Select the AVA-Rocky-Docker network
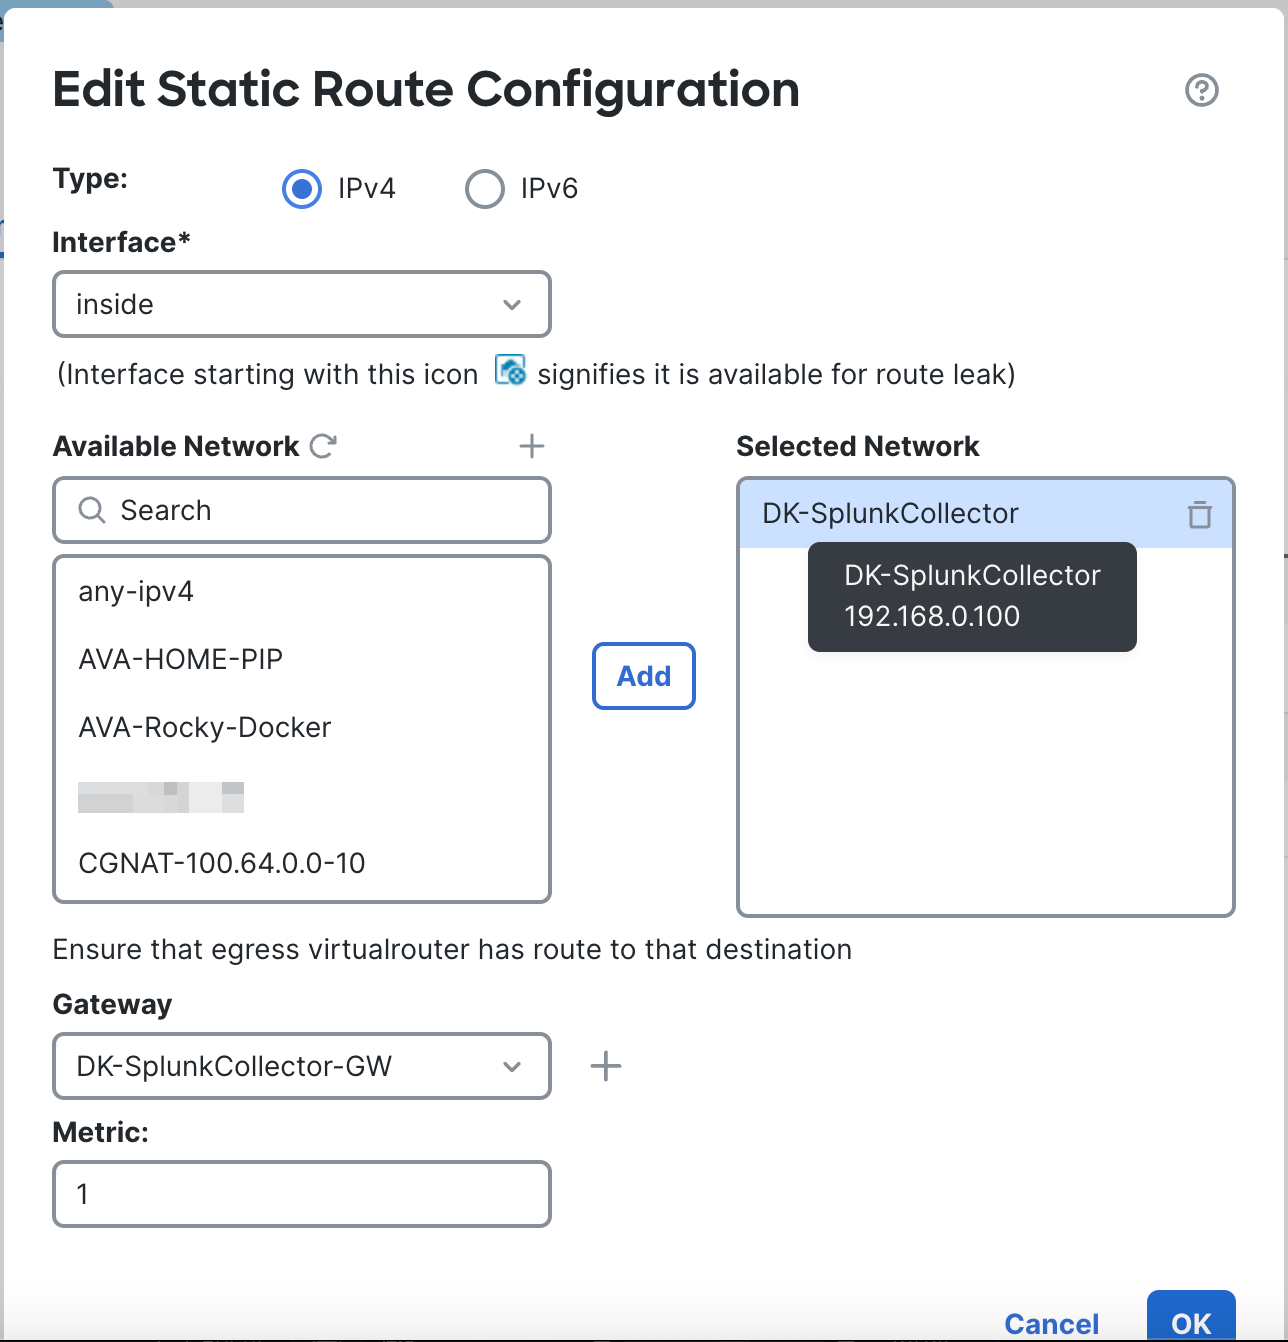Image resolution: width=1288 pixels, height=1342 pixels. click(x=204, y=727)
